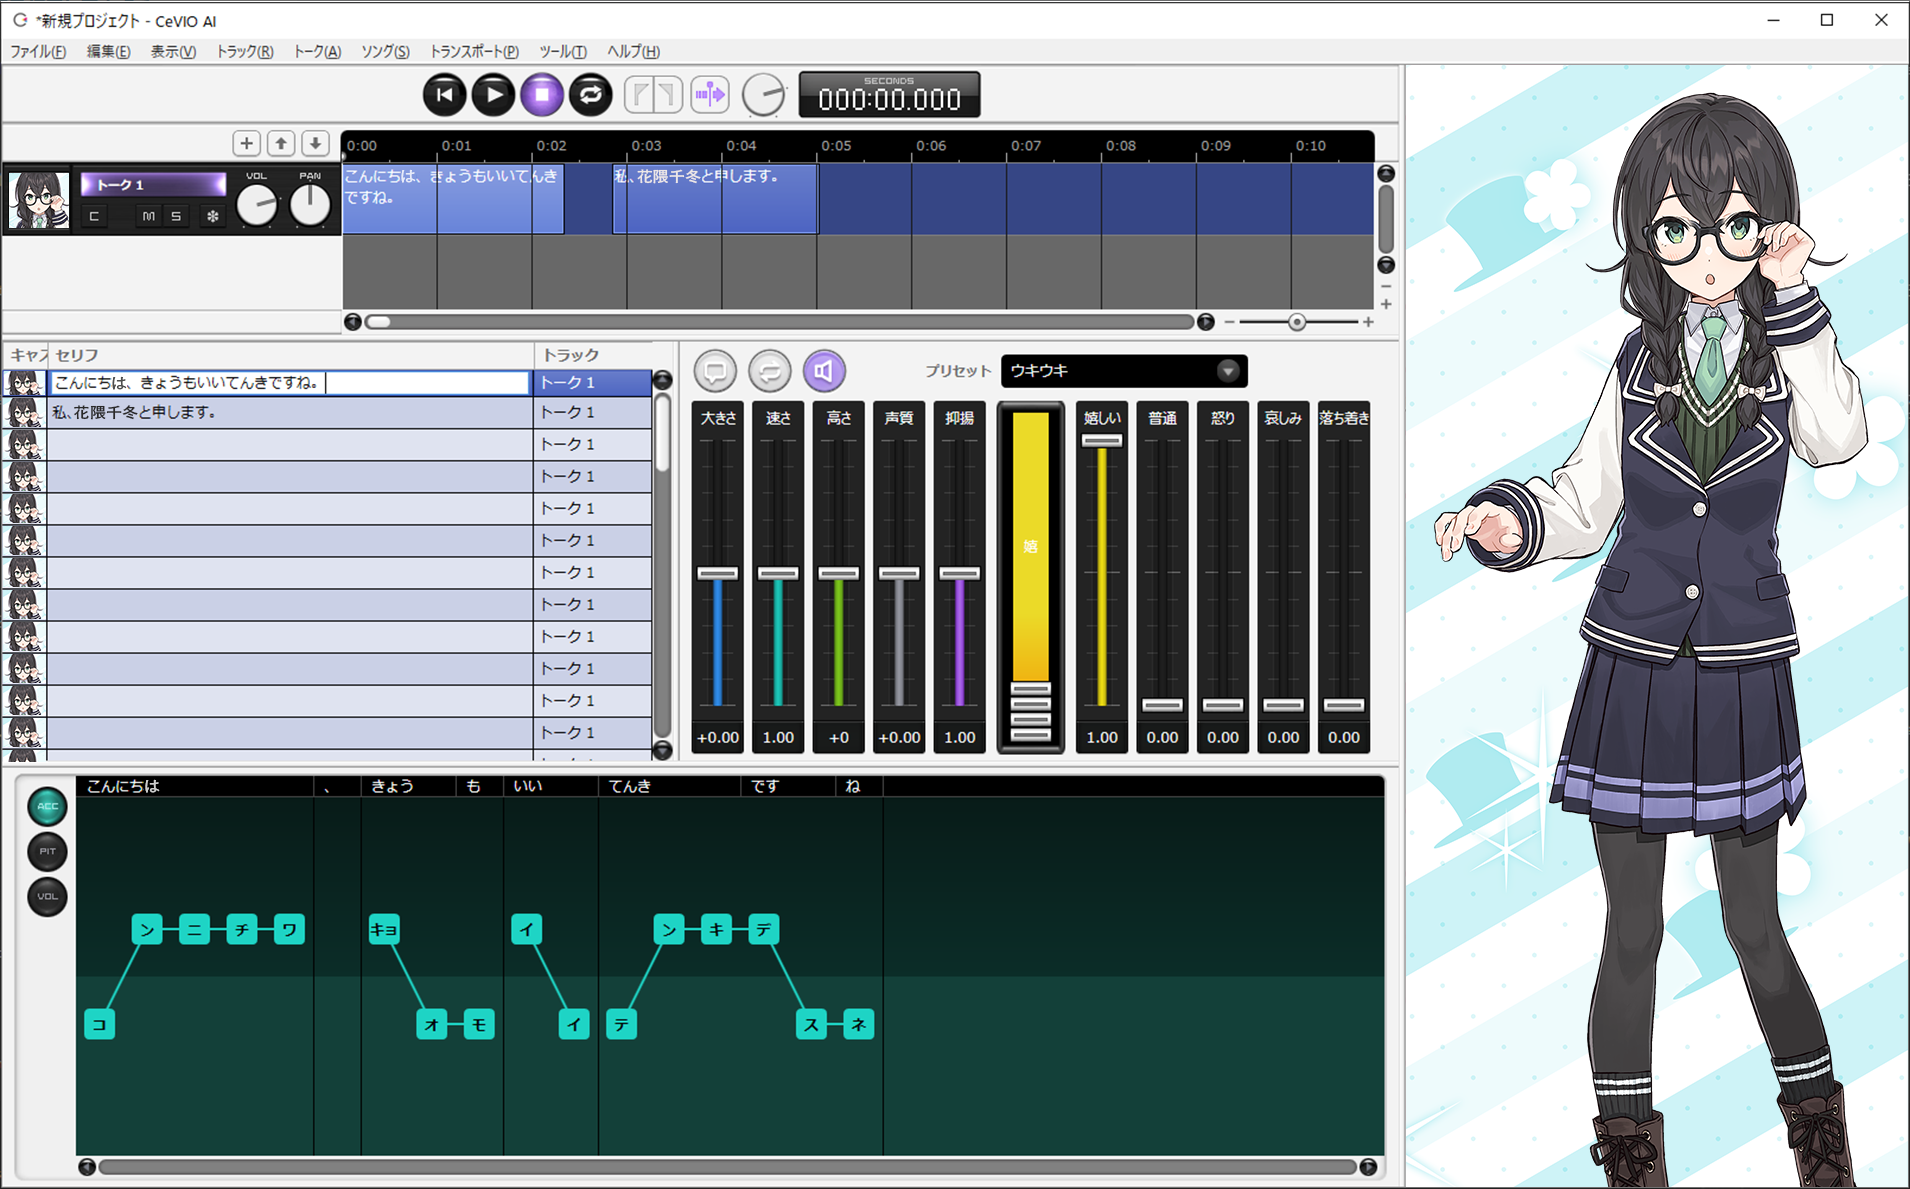Click the セリフ text input field
The height and width of the screenshot is (1189, 1910).
pos(290,383)
